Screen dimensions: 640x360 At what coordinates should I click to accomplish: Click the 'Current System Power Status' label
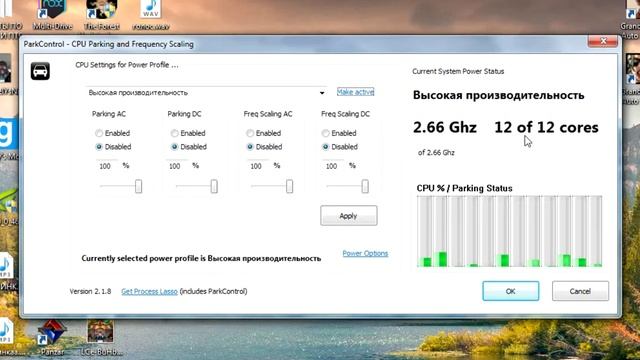pyautogui.click(x=458, y=71)
